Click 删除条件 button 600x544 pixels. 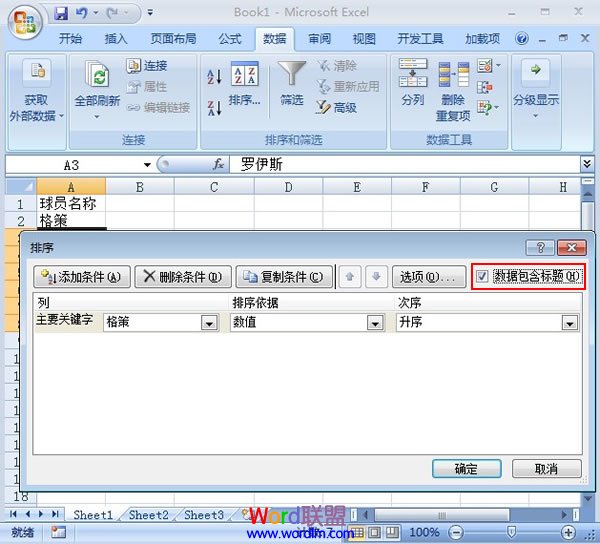coord(183,277)
